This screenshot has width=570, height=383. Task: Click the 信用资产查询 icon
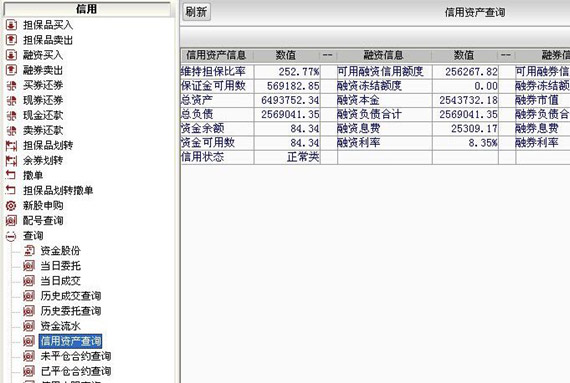(29, 341)
